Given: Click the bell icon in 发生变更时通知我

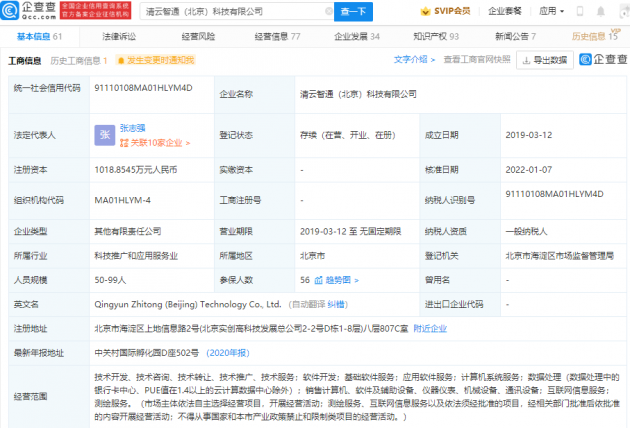Looking at the screenshot, I should [121, 61].
